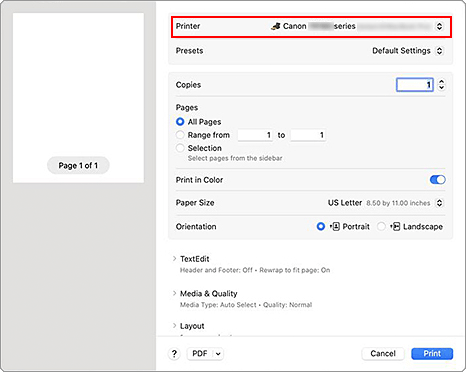Click the '8.50 by 11.00 inches' size text
The image size is (466, 372).
click(398, 203)
